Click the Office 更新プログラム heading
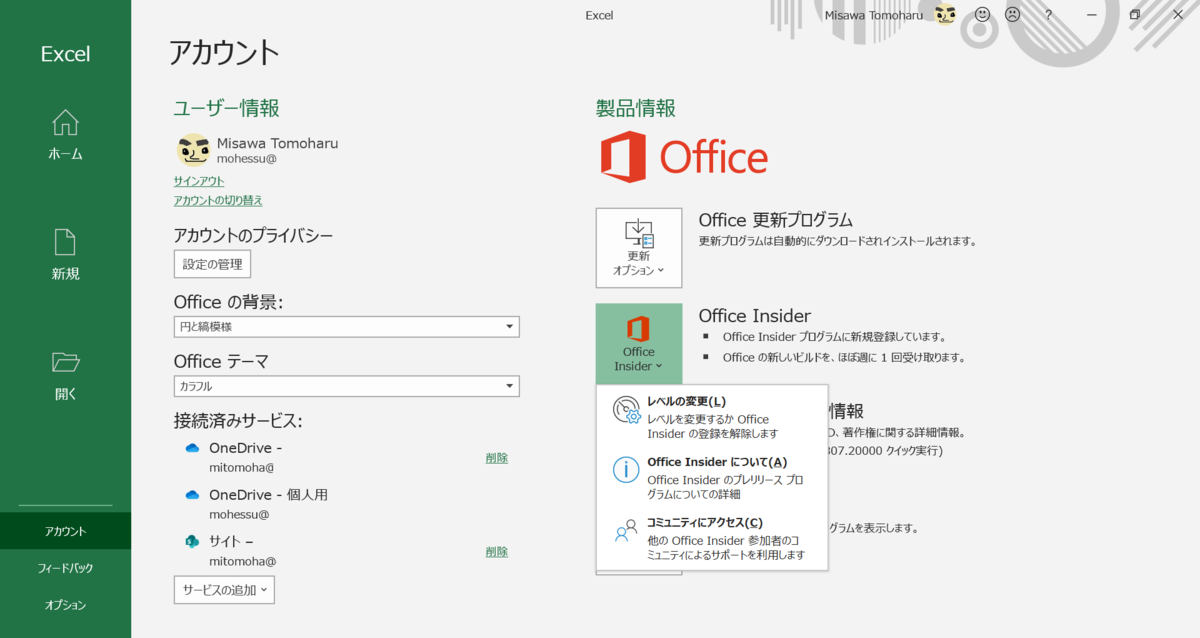 point(775,220)
